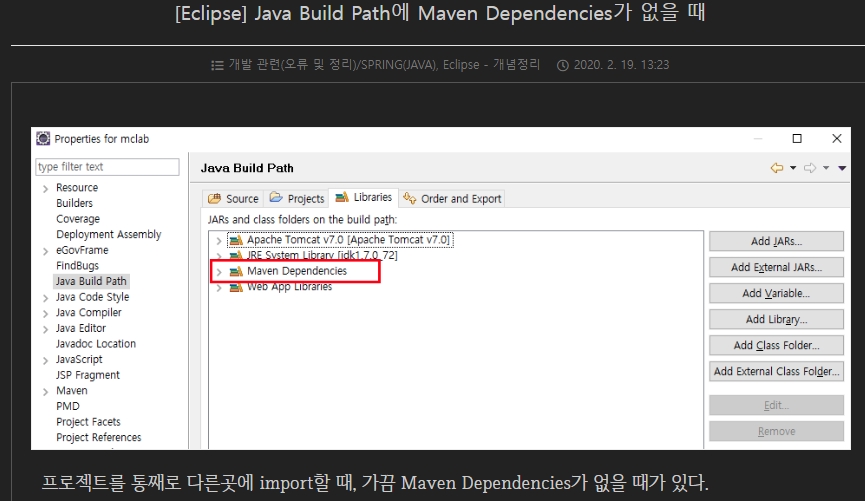The height and width of the screenshot is (501, 865).
Task: Click the Add JARs... button
Action: tap(776, 241)
